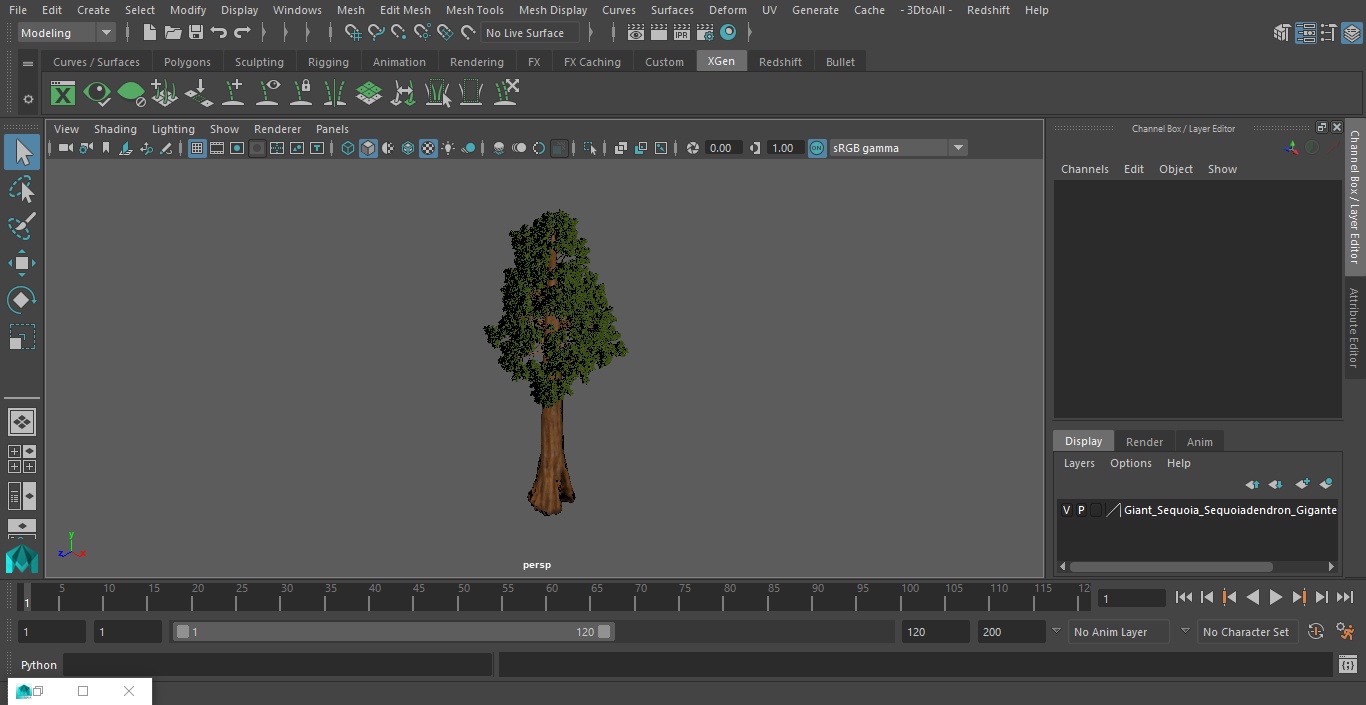Click the Save scene icon

point(196,33)
